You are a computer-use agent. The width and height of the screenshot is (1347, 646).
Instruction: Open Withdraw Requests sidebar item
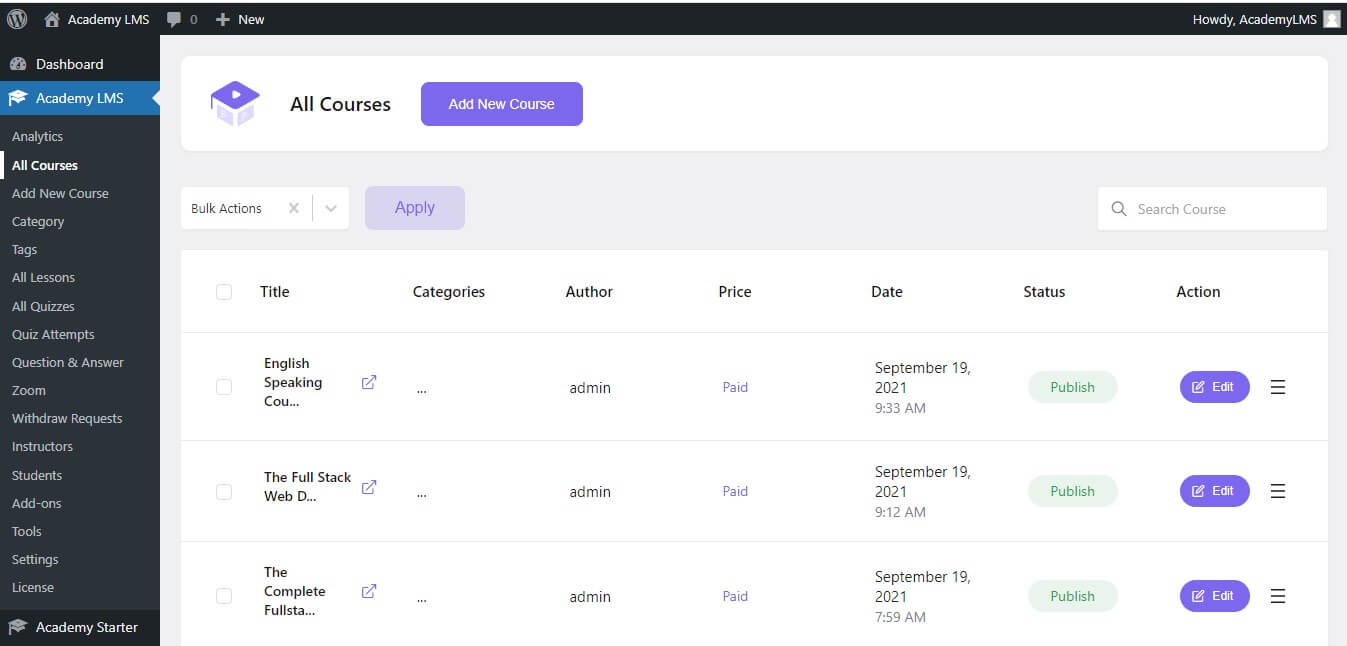[67, 418]
